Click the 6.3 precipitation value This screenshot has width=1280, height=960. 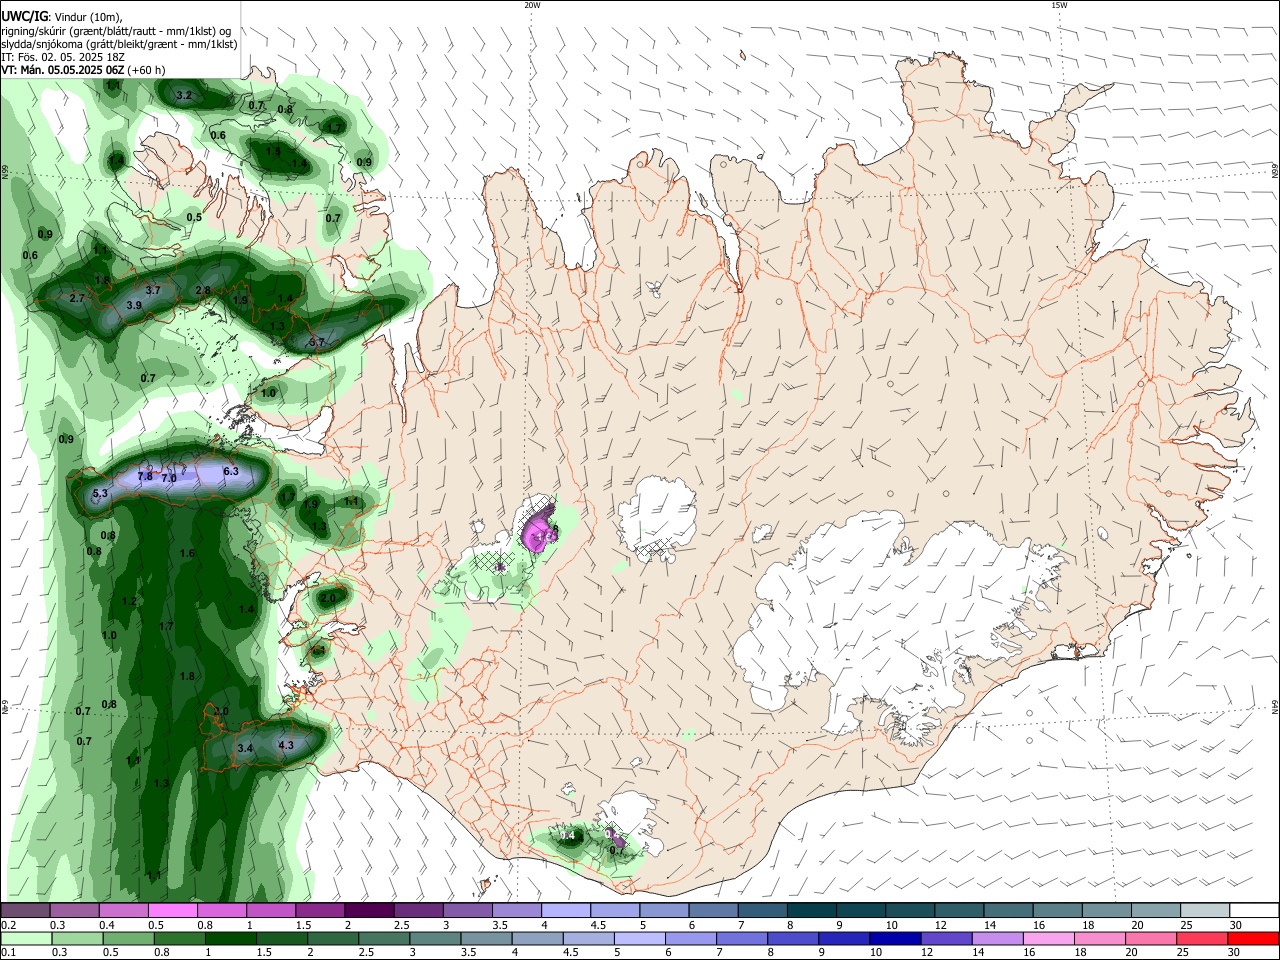pos(231,471)
